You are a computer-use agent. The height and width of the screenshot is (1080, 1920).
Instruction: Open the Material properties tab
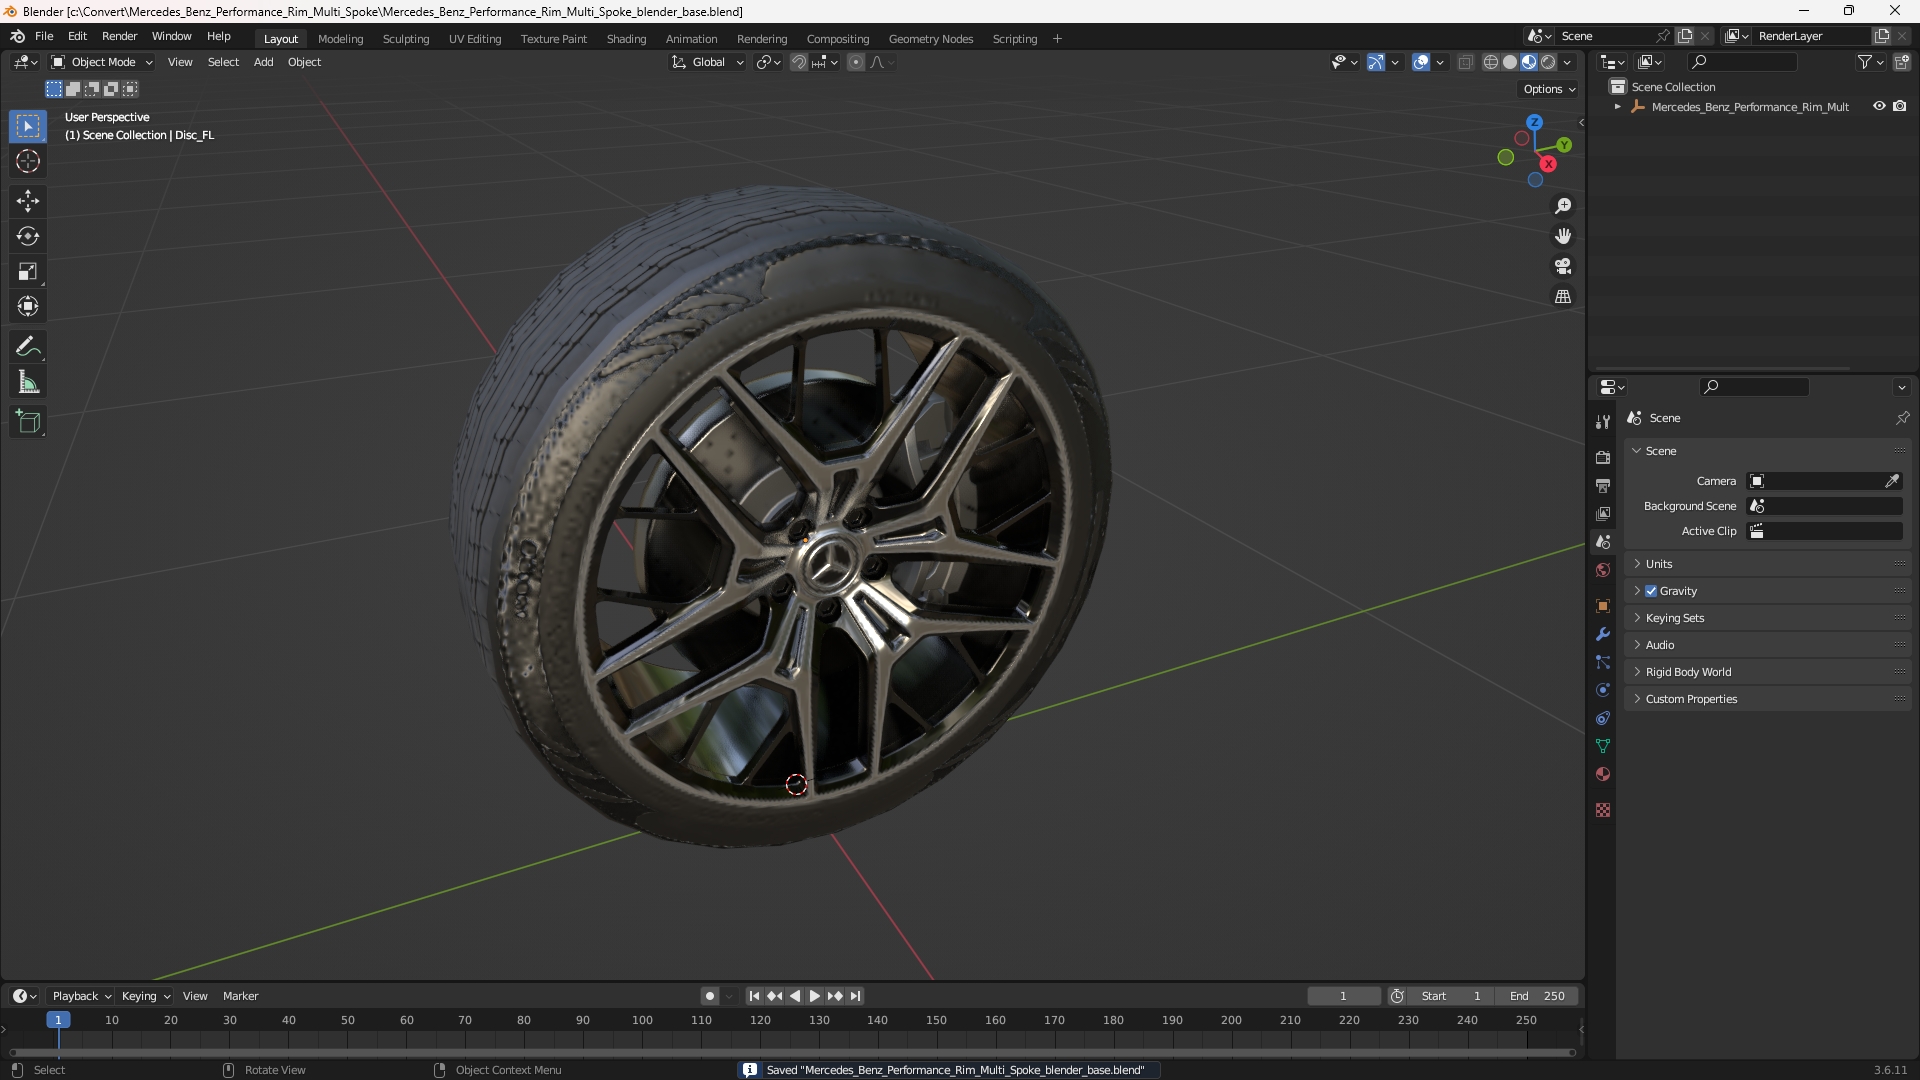point(1603,774)
